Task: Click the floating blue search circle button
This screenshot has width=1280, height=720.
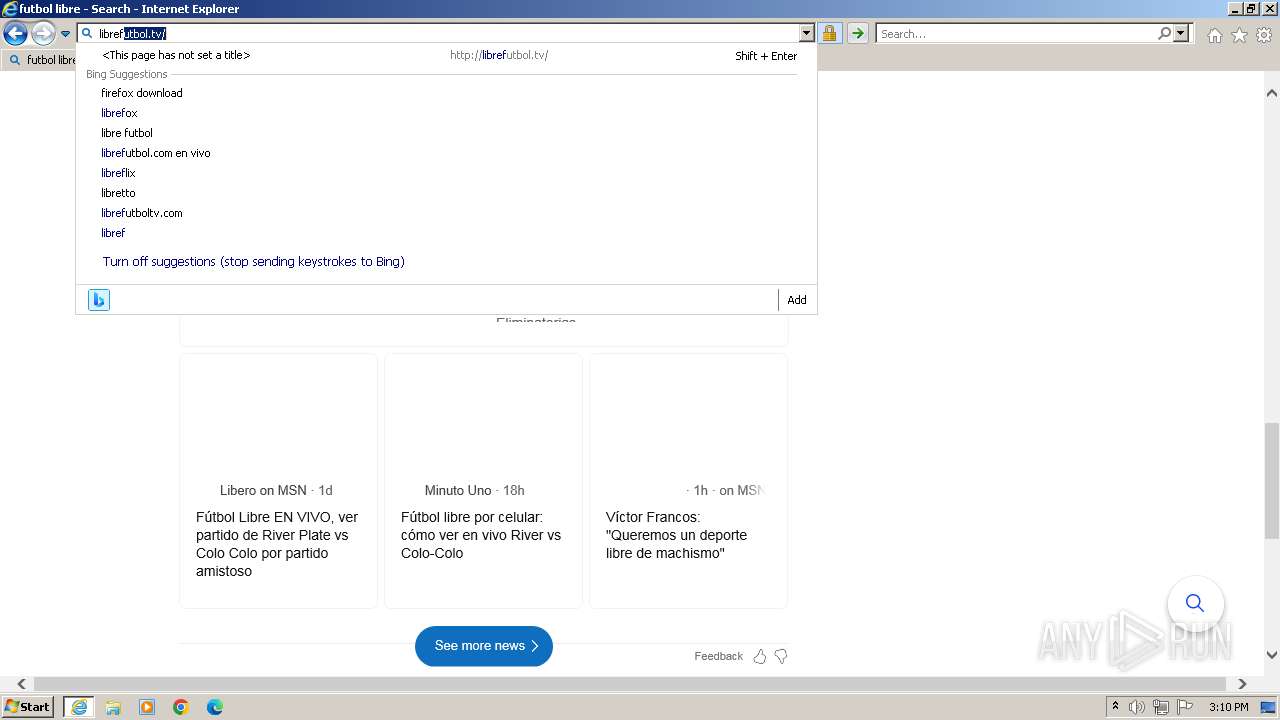Action: (1195, 603)
